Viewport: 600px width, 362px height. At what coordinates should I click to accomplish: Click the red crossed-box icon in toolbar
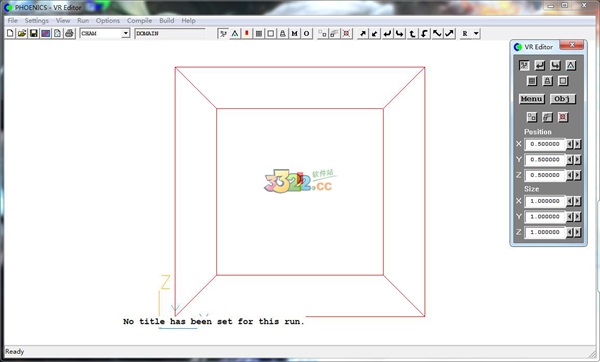[x=346, y=34]
